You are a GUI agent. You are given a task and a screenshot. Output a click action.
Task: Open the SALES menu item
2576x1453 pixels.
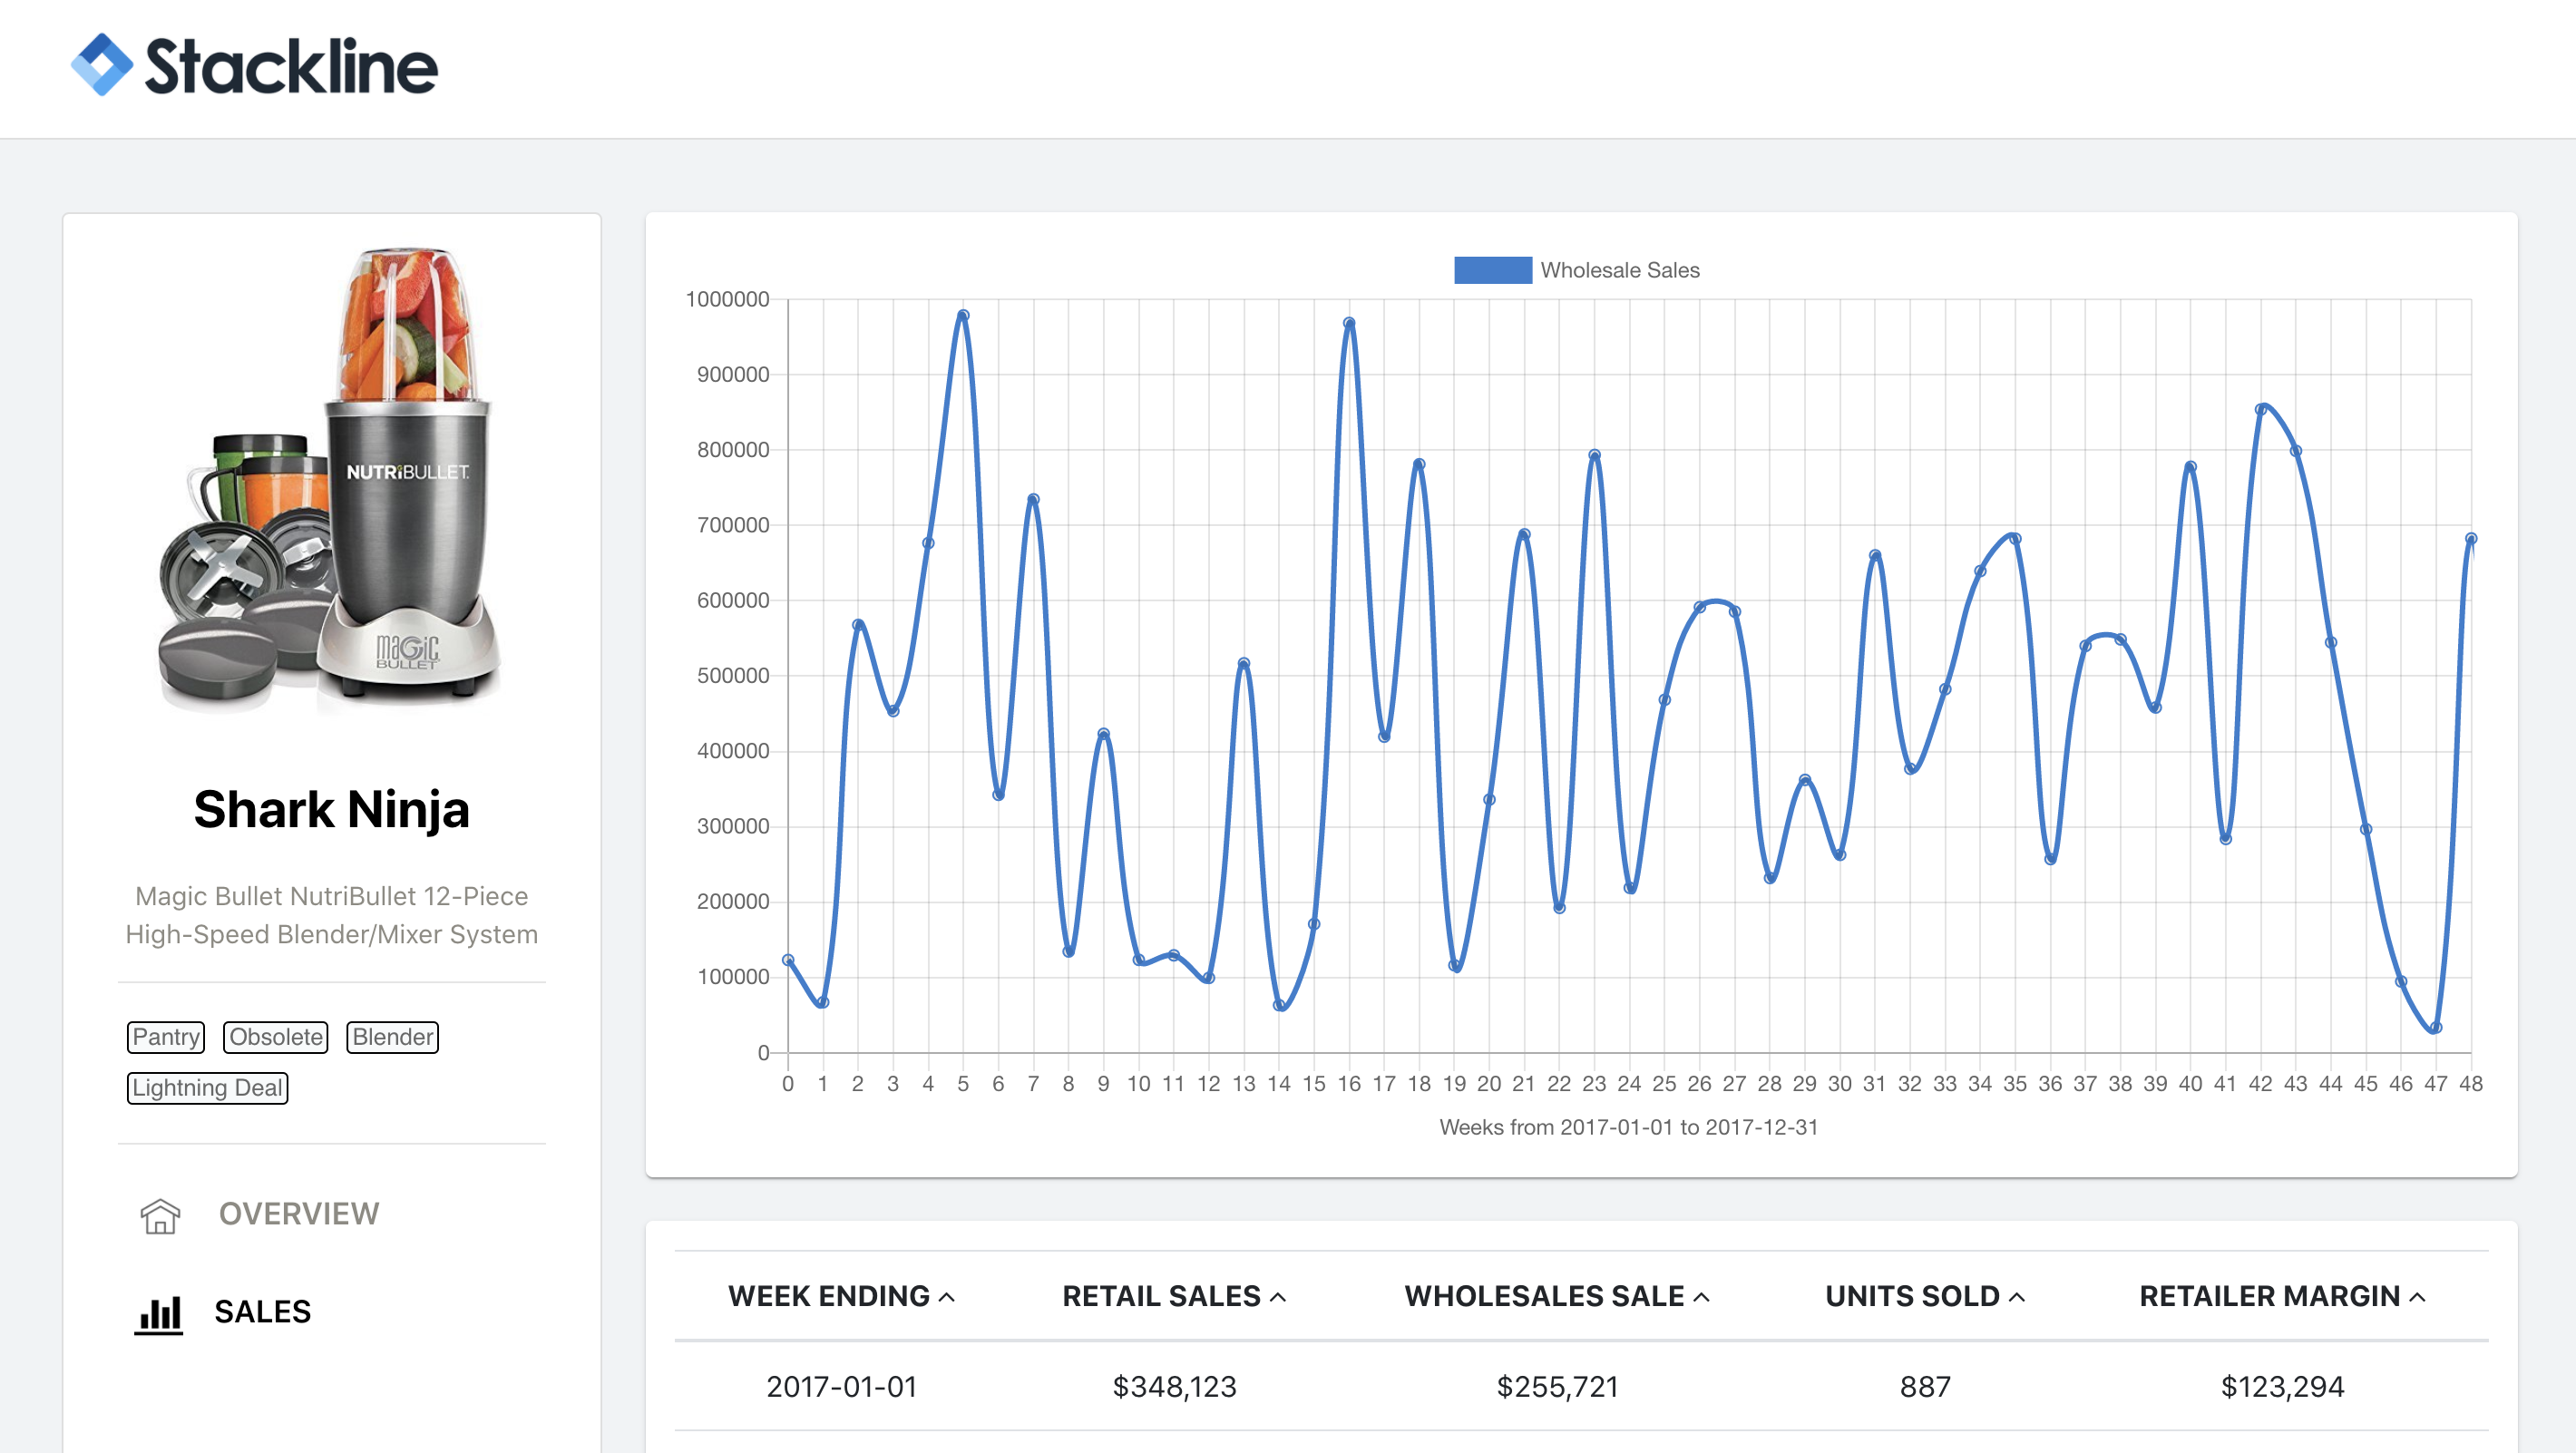[x=262, y=1312]
